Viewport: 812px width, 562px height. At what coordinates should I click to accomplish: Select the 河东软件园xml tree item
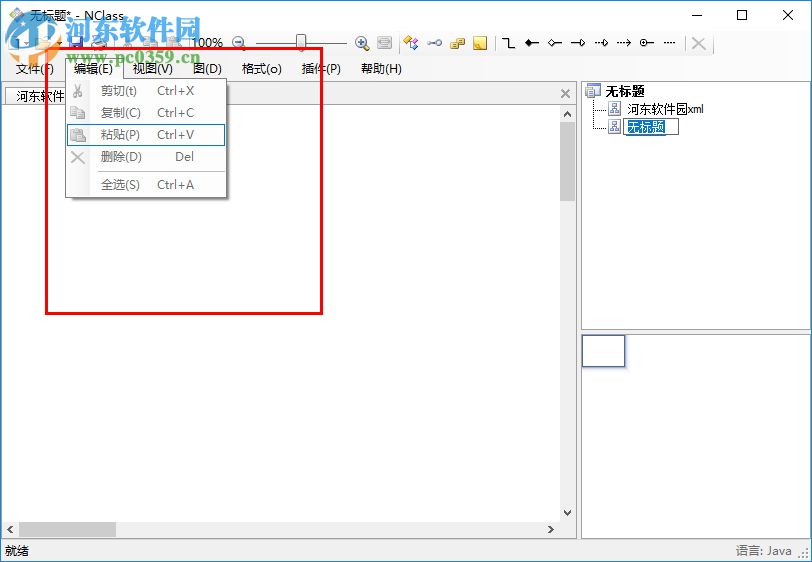665,109
